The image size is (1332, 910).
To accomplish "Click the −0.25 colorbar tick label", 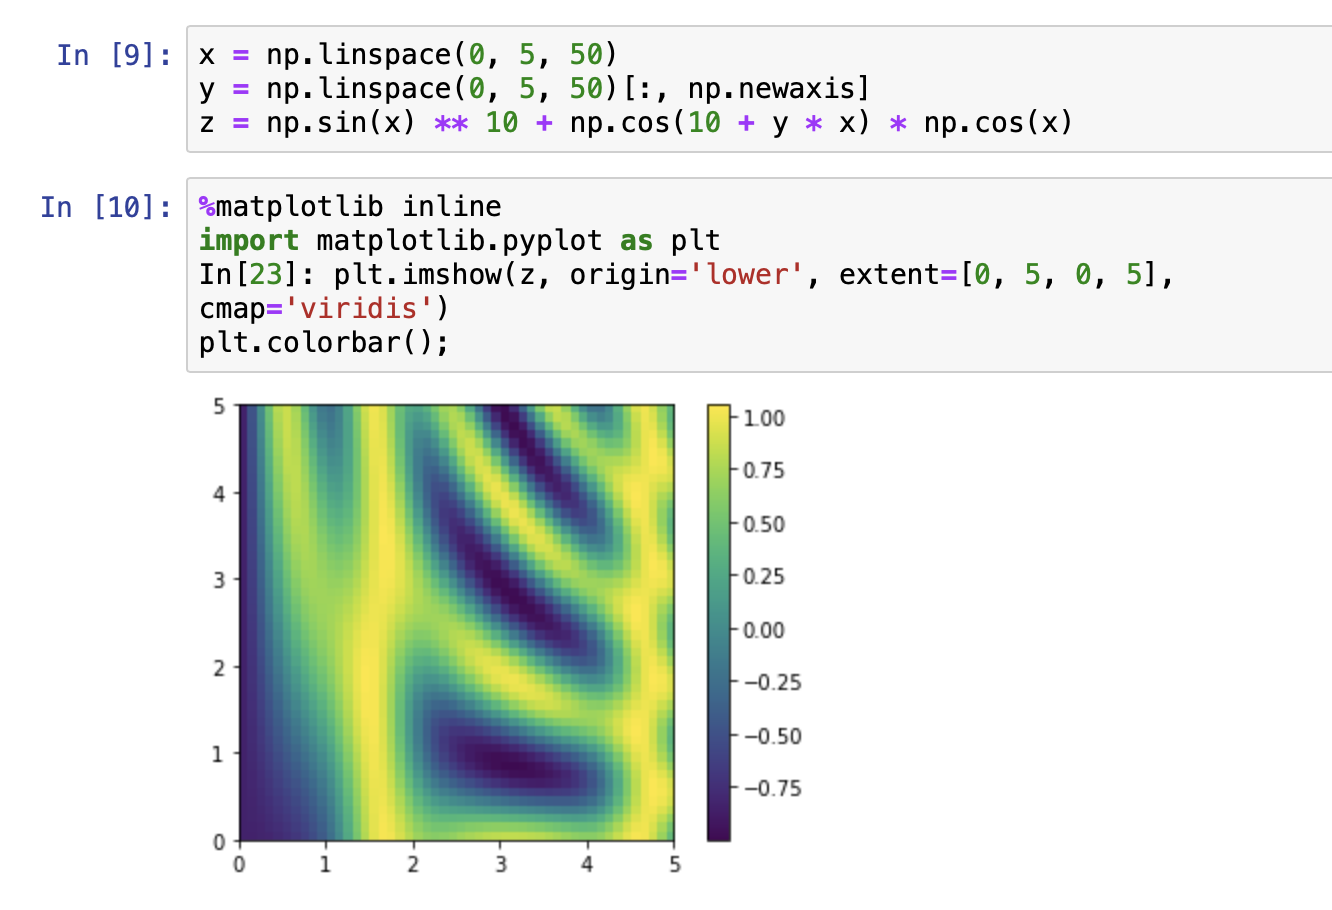I will click(772, 682).
